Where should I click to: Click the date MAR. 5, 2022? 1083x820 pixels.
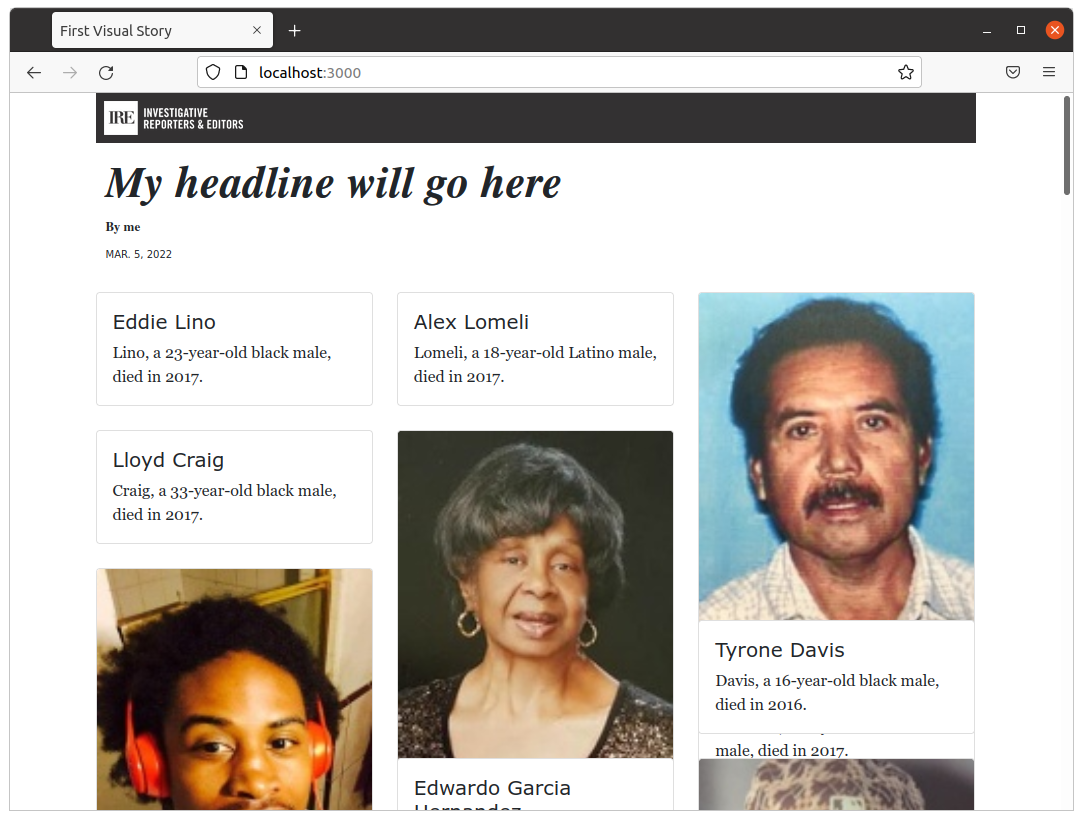pyautogui.click(x=139, y=254)
